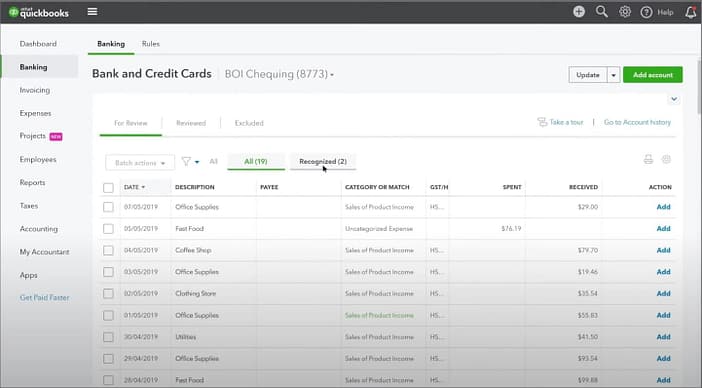Open Projects in sidebar
Image resolution: width=702 pixels, height=388 pixels.
pyautogui.click(x=33, y=136)
